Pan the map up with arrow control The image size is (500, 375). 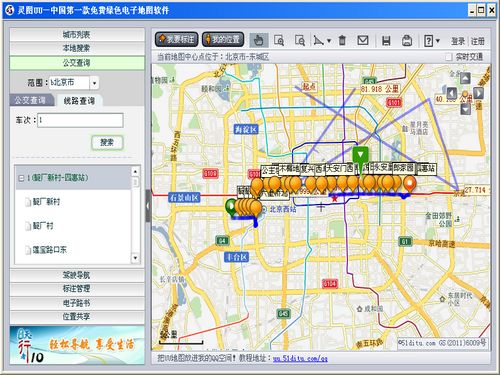(465, 78)
